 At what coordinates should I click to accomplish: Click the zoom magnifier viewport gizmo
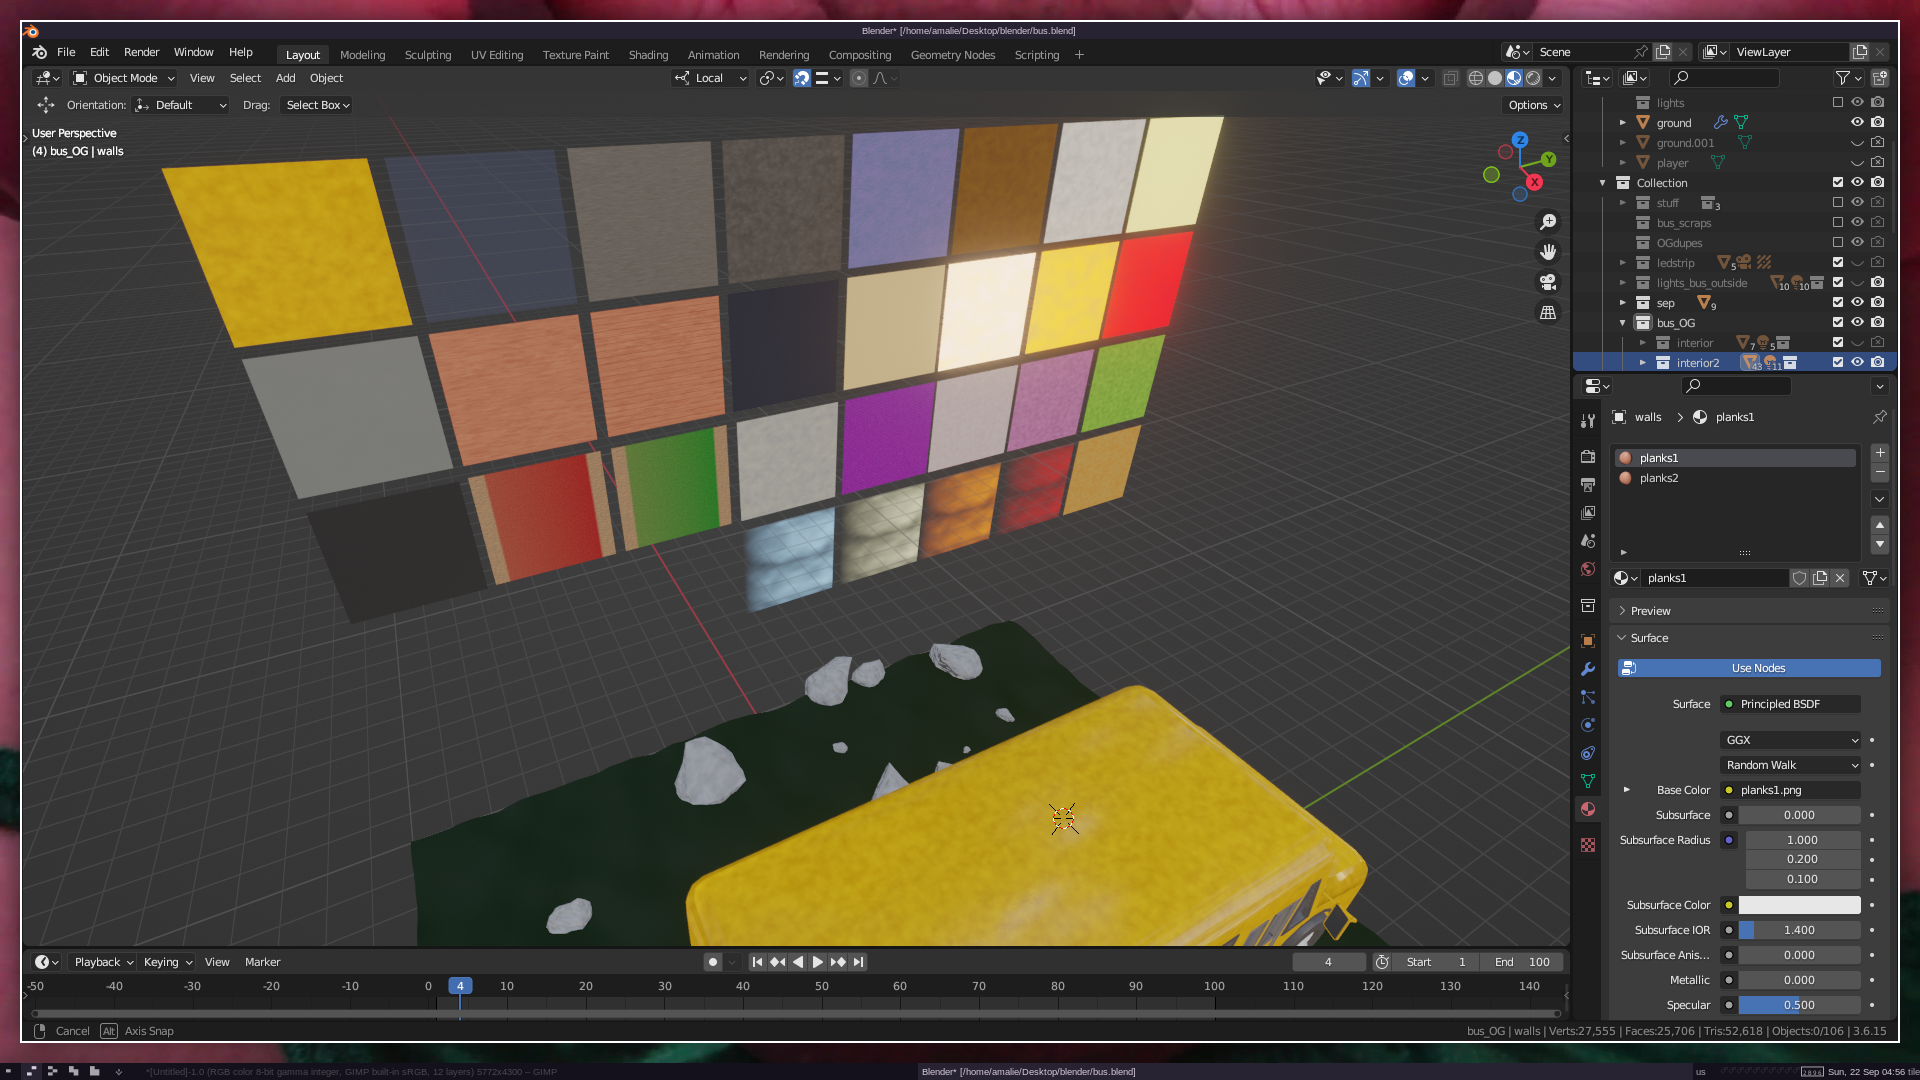[x=1548, y=222]
